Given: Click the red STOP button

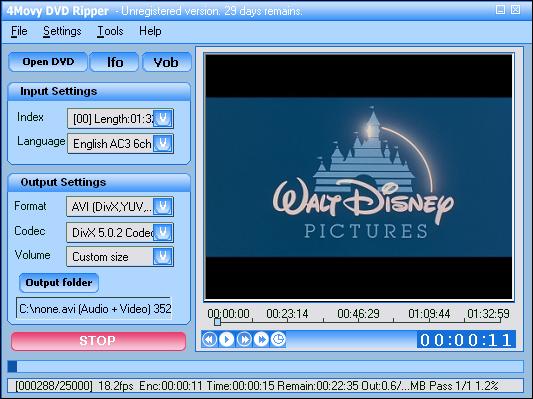Looking at the screenshot, I should [x=98, y=341].
